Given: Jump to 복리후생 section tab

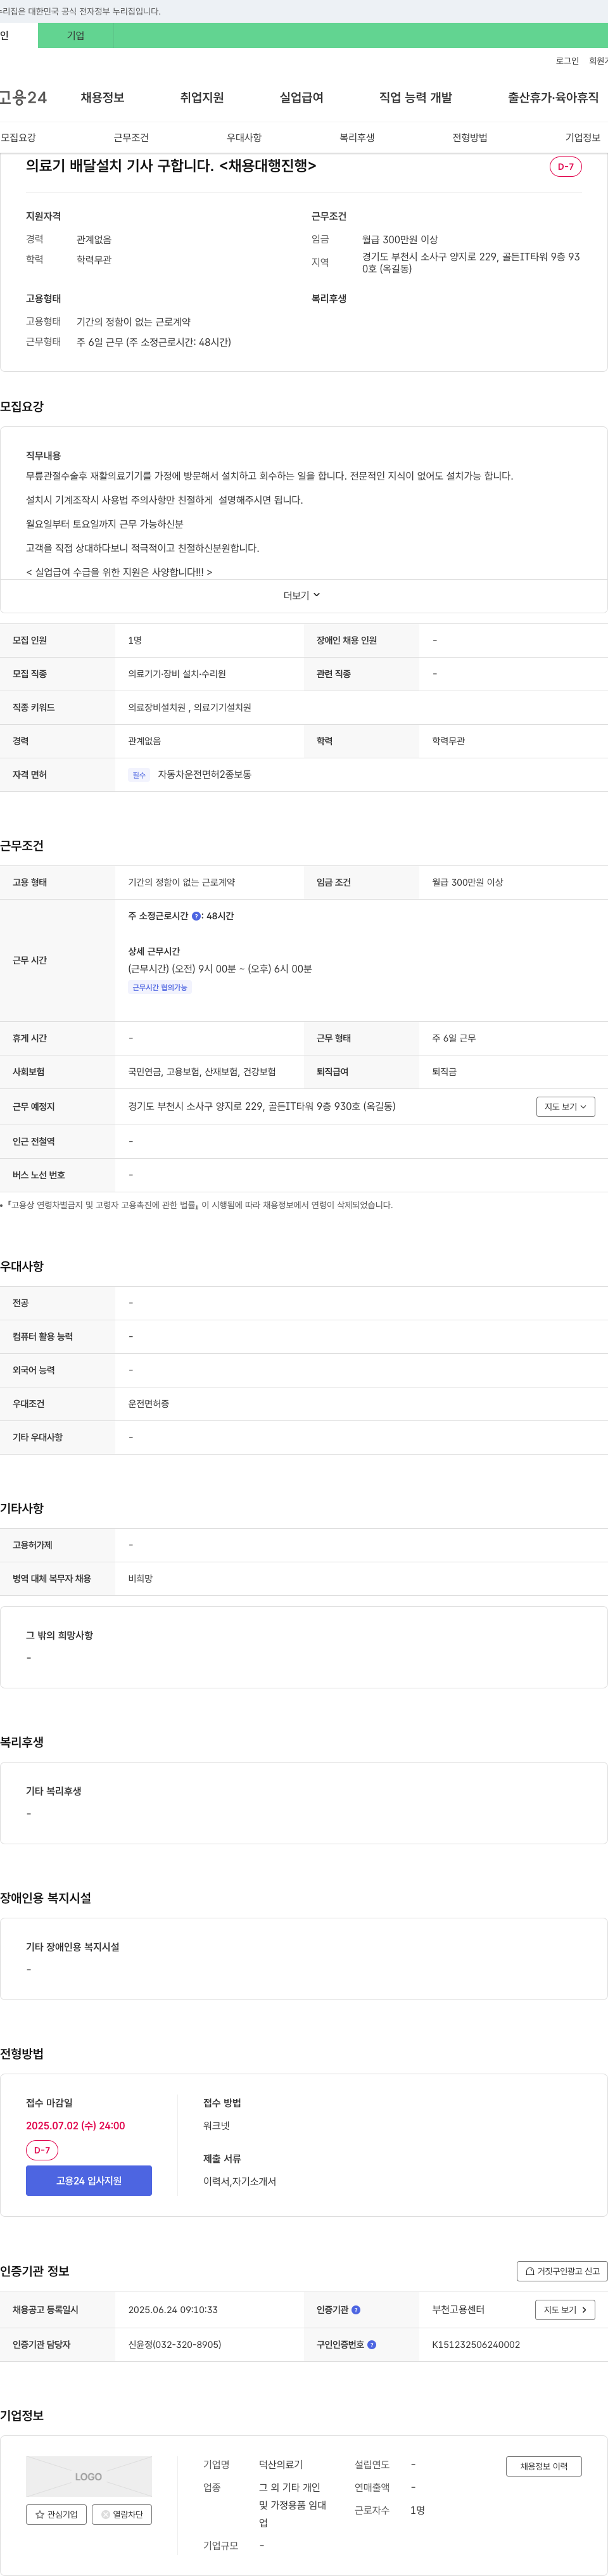Looking at the screenshot, I should (357, 137).
